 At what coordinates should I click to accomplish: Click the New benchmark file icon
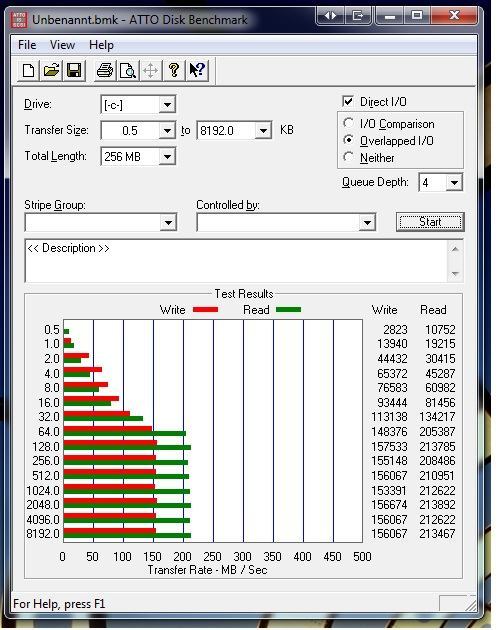[x=28, y=71]
